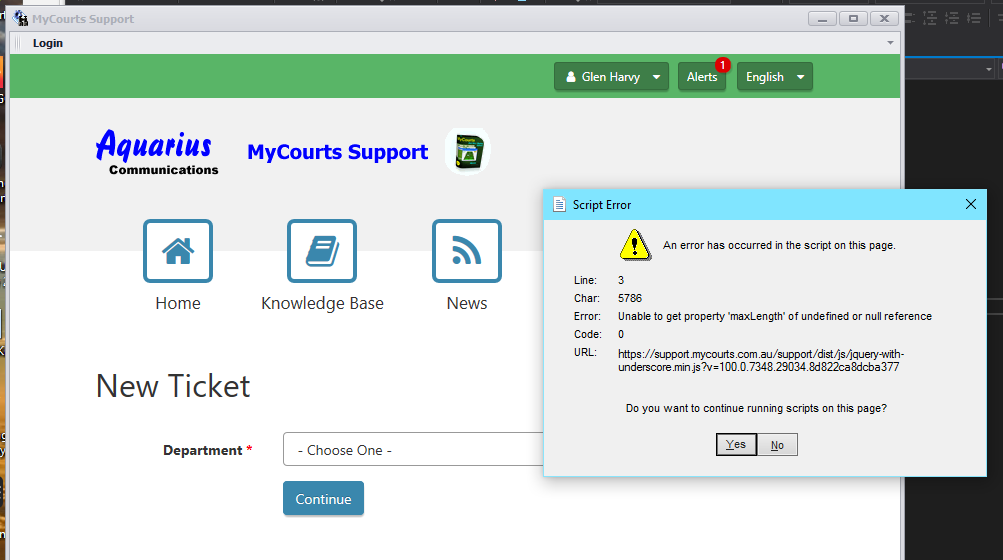Open the Department Choose One dropdown
Screen dimensions: 1003x560
[x=412, y=450]
